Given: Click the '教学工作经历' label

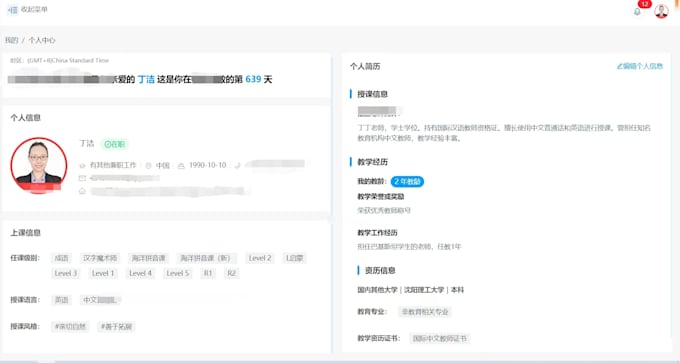Looking at the screenshot, I should 377,233.
